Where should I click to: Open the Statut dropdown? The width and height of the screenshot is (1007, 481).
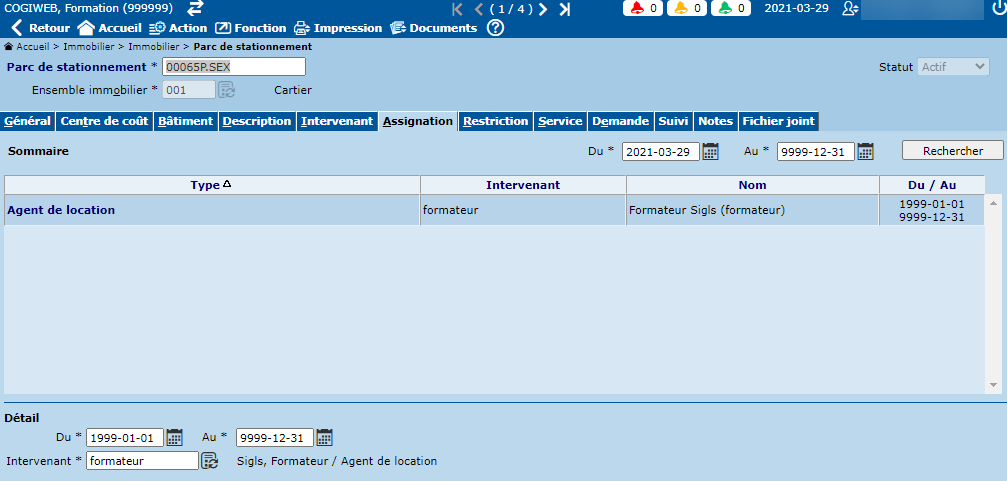point(953,67)
